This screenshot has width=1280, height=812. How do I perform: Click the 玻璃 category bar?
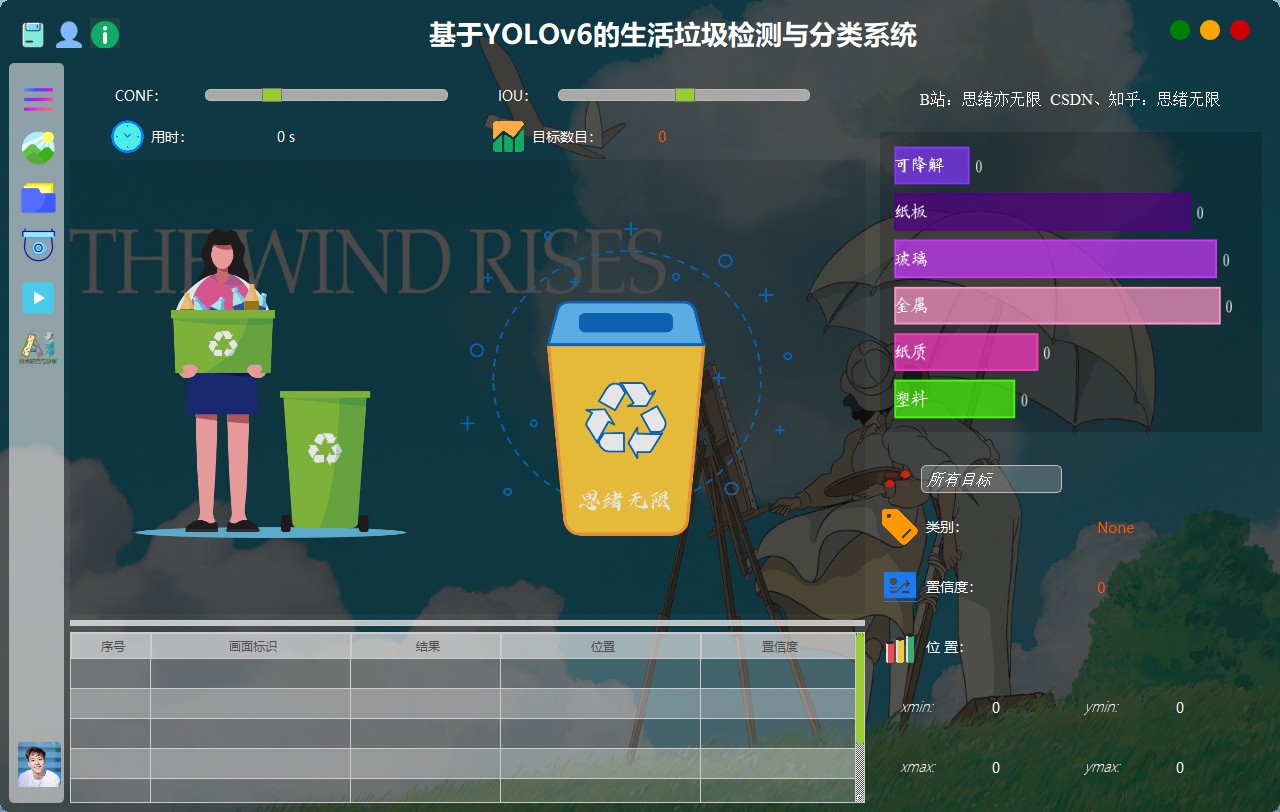point(1055,258)
